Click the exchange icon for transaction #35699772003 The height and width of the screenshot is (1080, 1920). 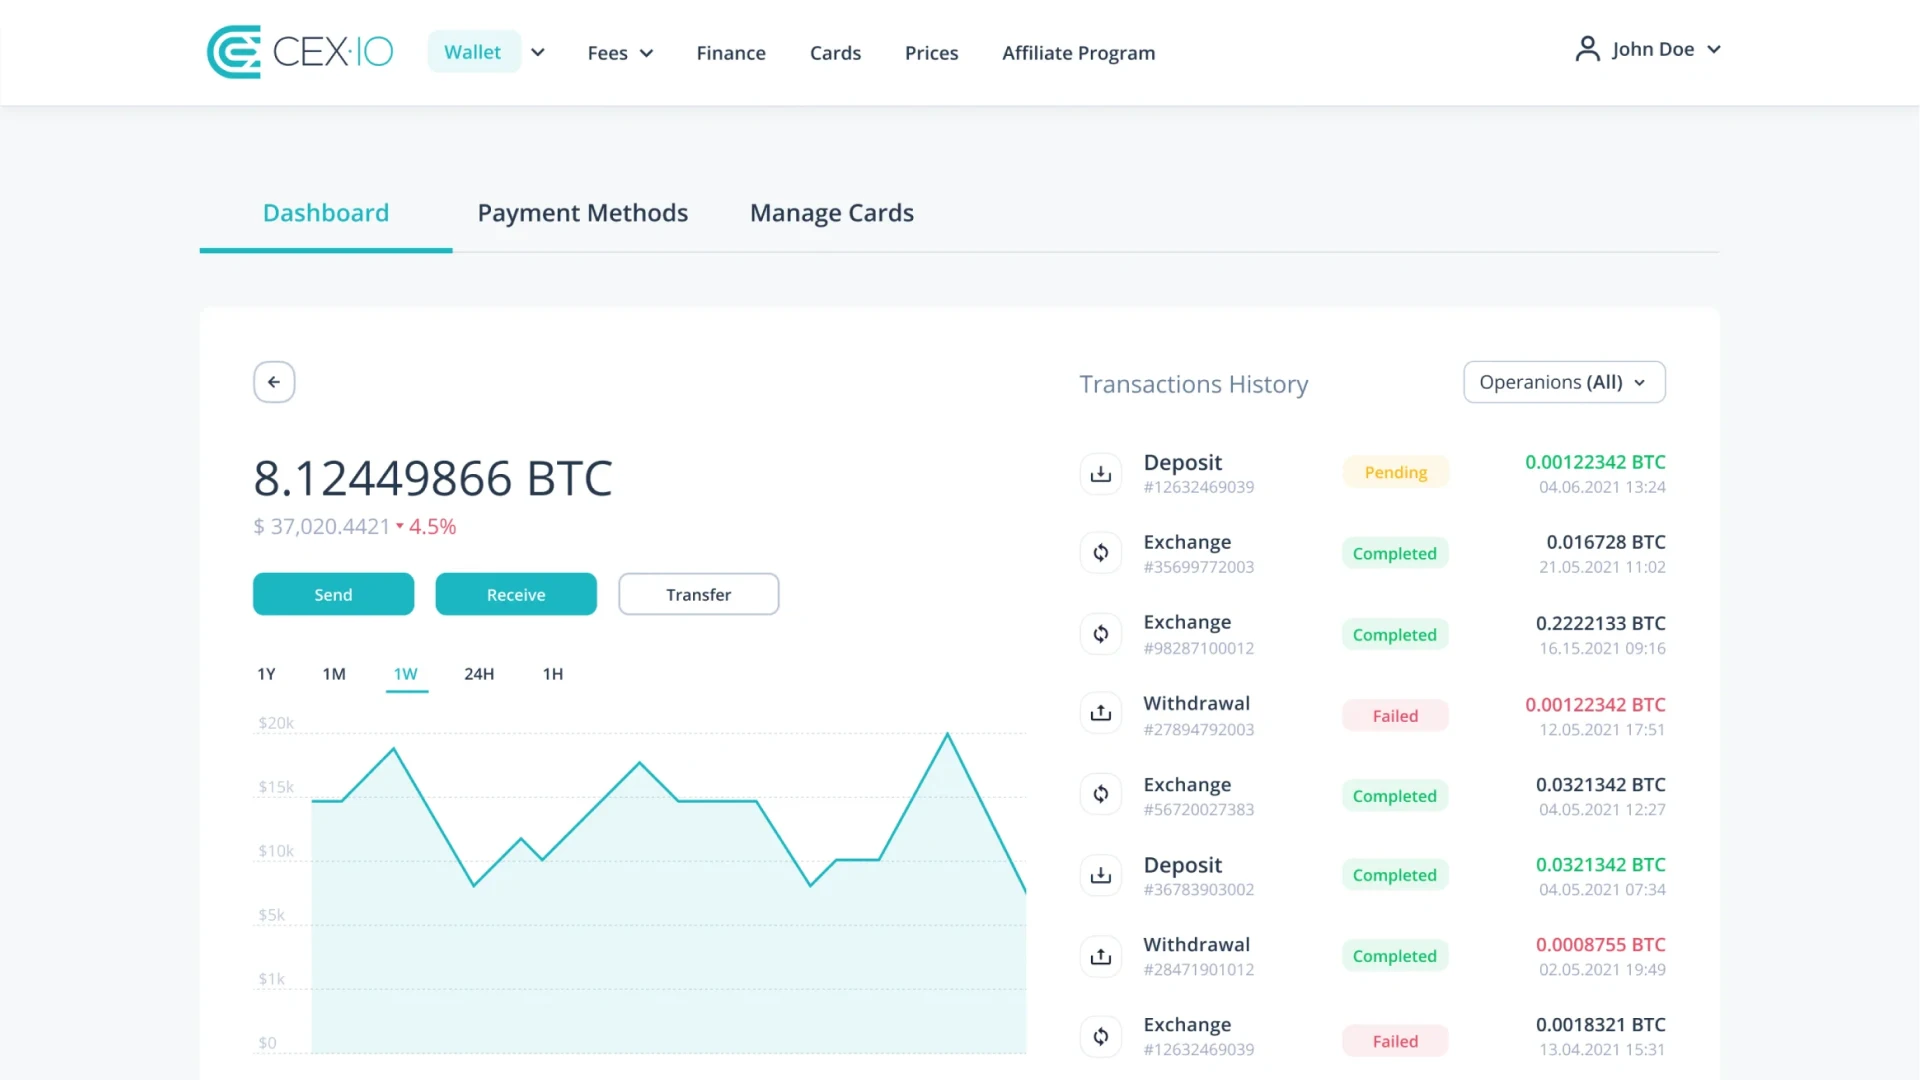click(1100, 552)
